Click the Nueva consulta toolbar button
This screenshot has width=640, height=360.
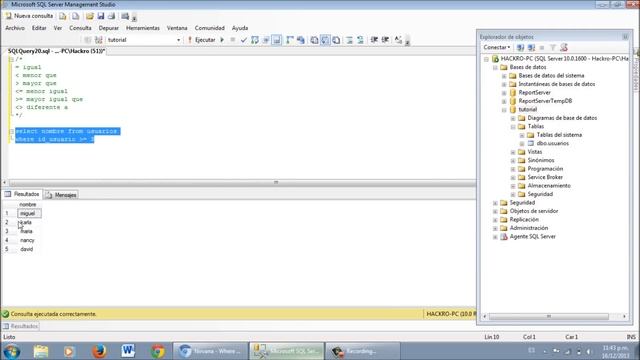pos(29,16)
